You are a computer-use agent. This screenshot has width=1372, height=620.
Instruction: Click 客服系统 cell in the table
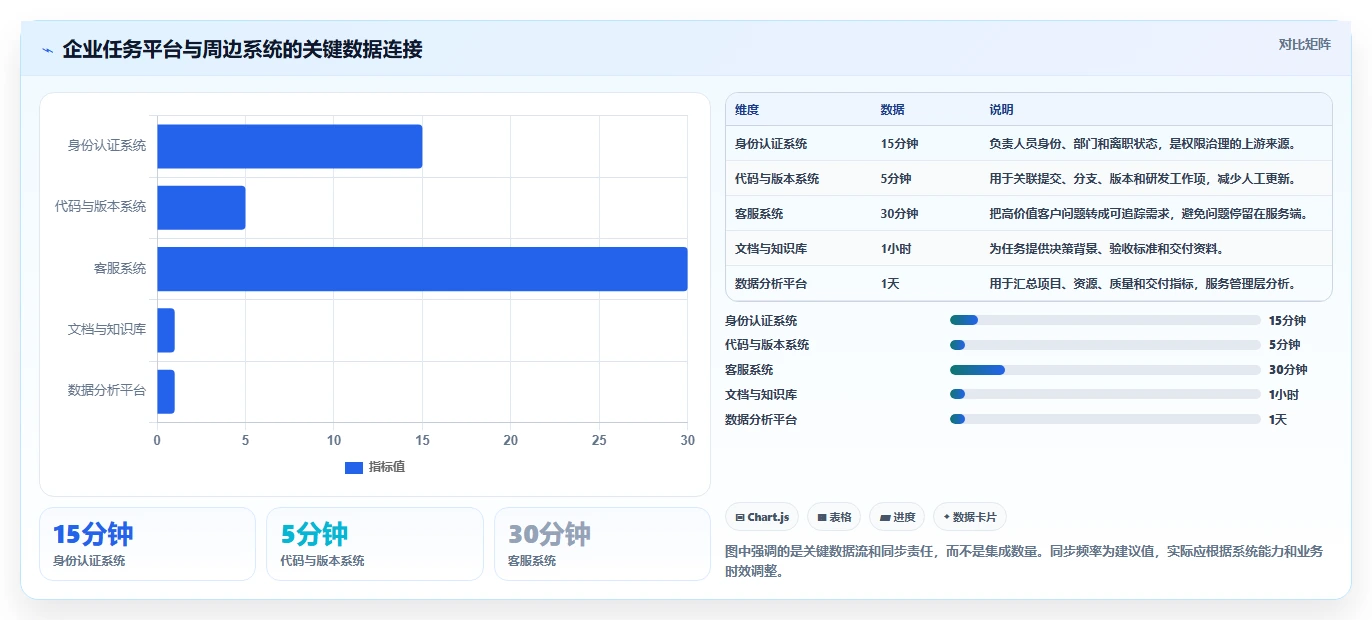759,214
